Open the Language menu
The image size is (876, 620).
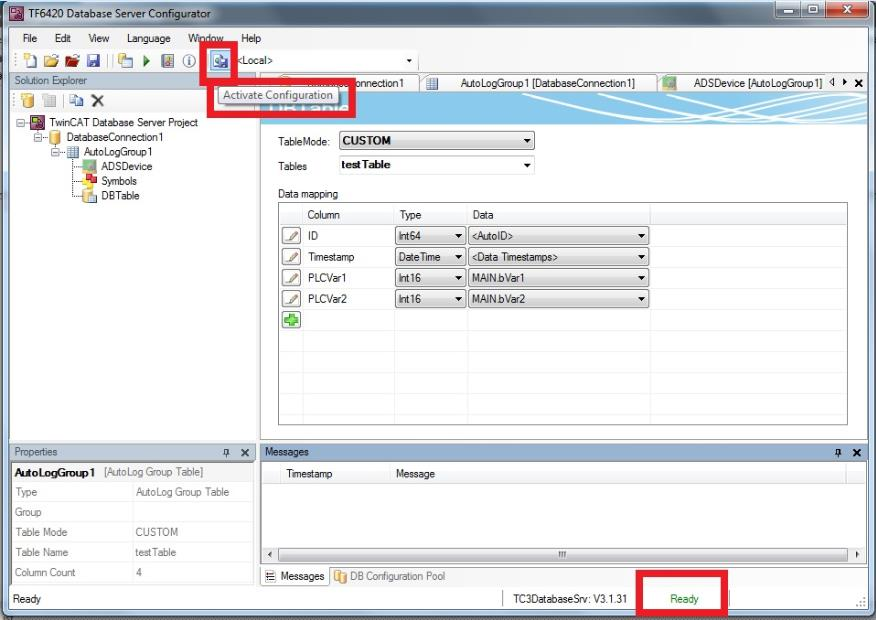[x=149, y=38]
